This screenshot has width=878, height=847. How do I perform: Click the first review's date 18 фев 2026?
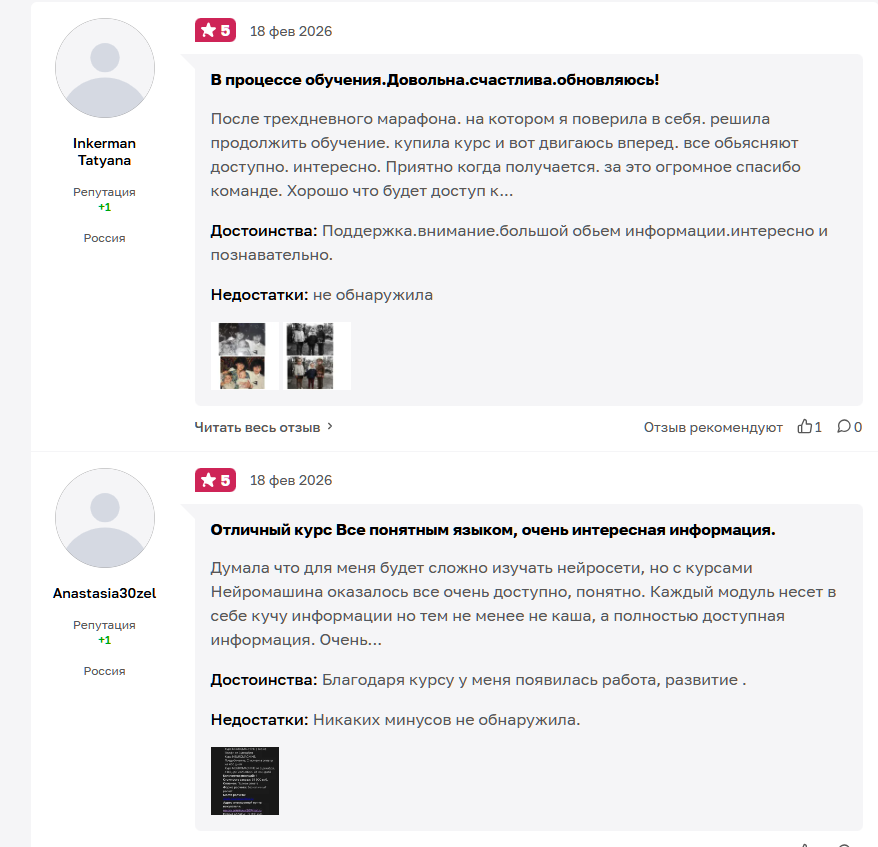(291, 31)
